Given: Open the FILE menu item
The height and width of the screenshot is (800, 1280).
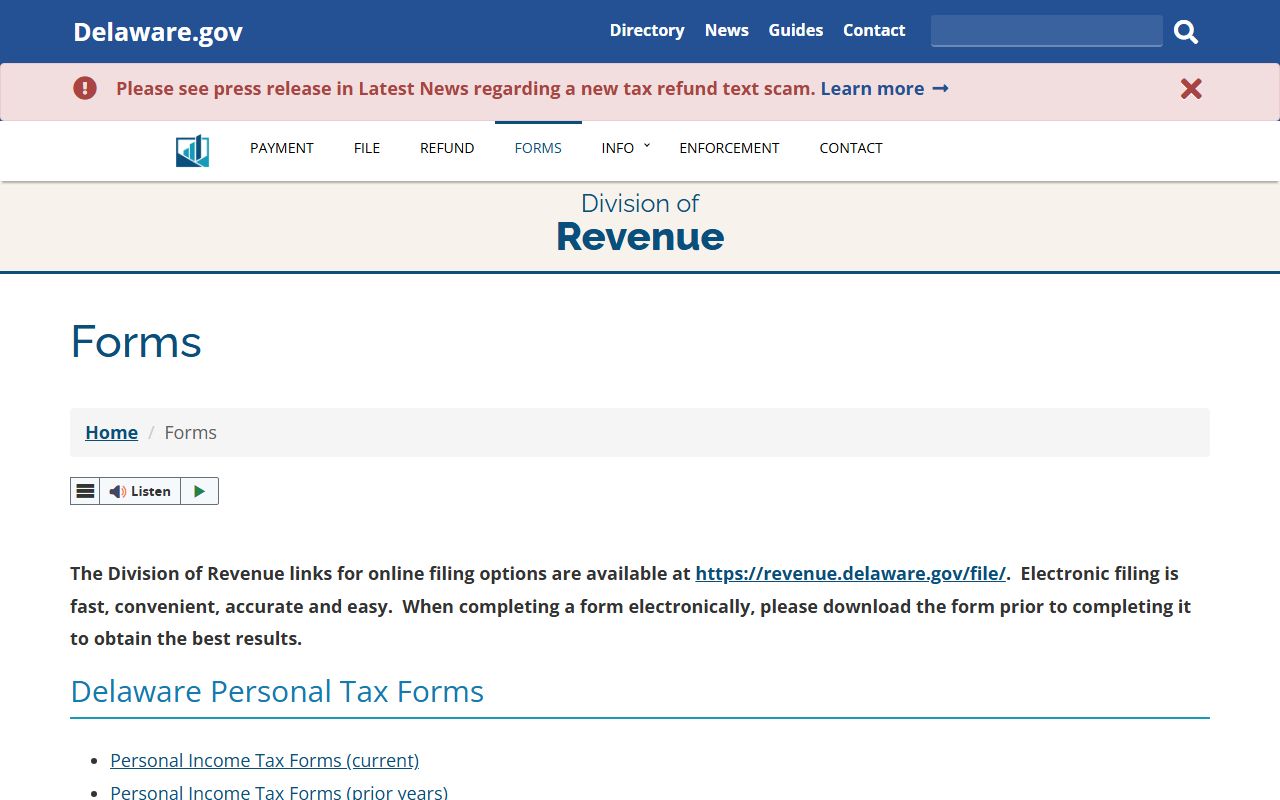Looking at the screenshot, I should point(367,148).
